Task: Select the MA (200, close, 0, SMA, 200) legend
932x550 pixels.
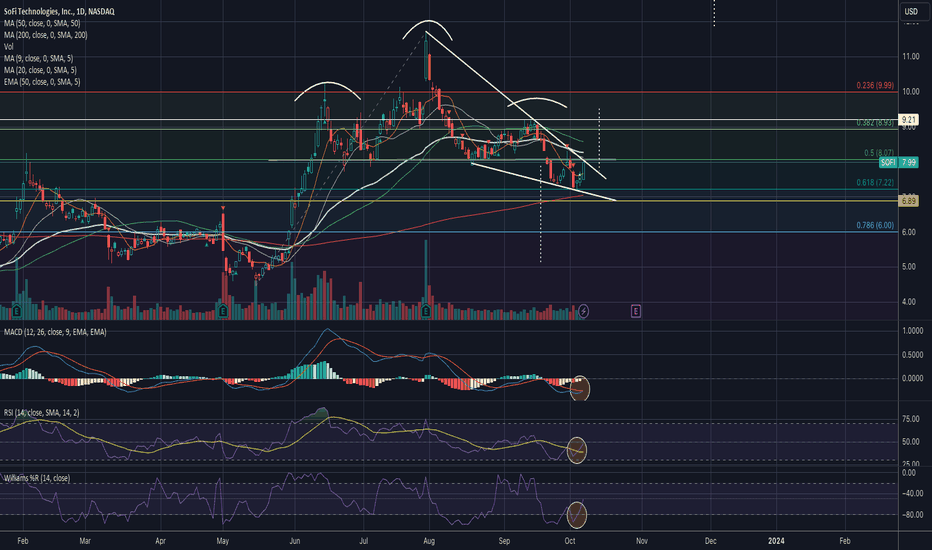Action: pyautogui.click(x=45, y=35)
